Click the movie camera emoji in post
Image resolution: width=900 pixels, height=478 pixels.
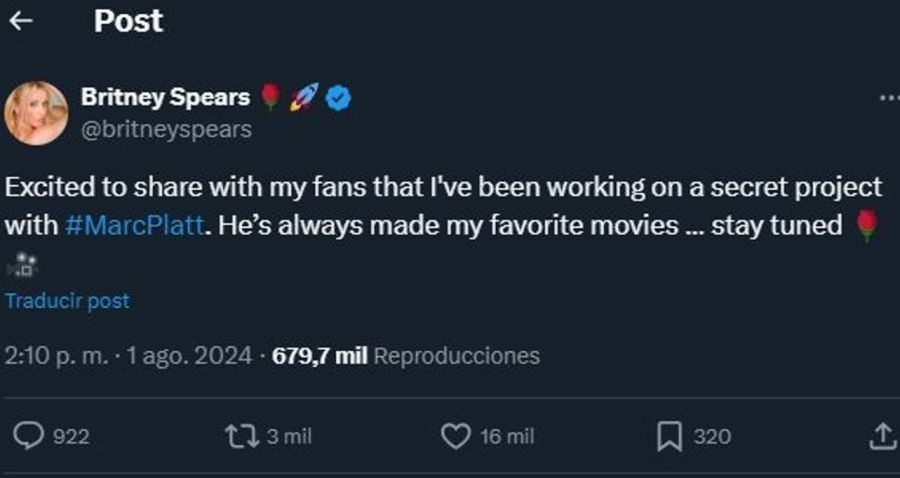[26, 263]
